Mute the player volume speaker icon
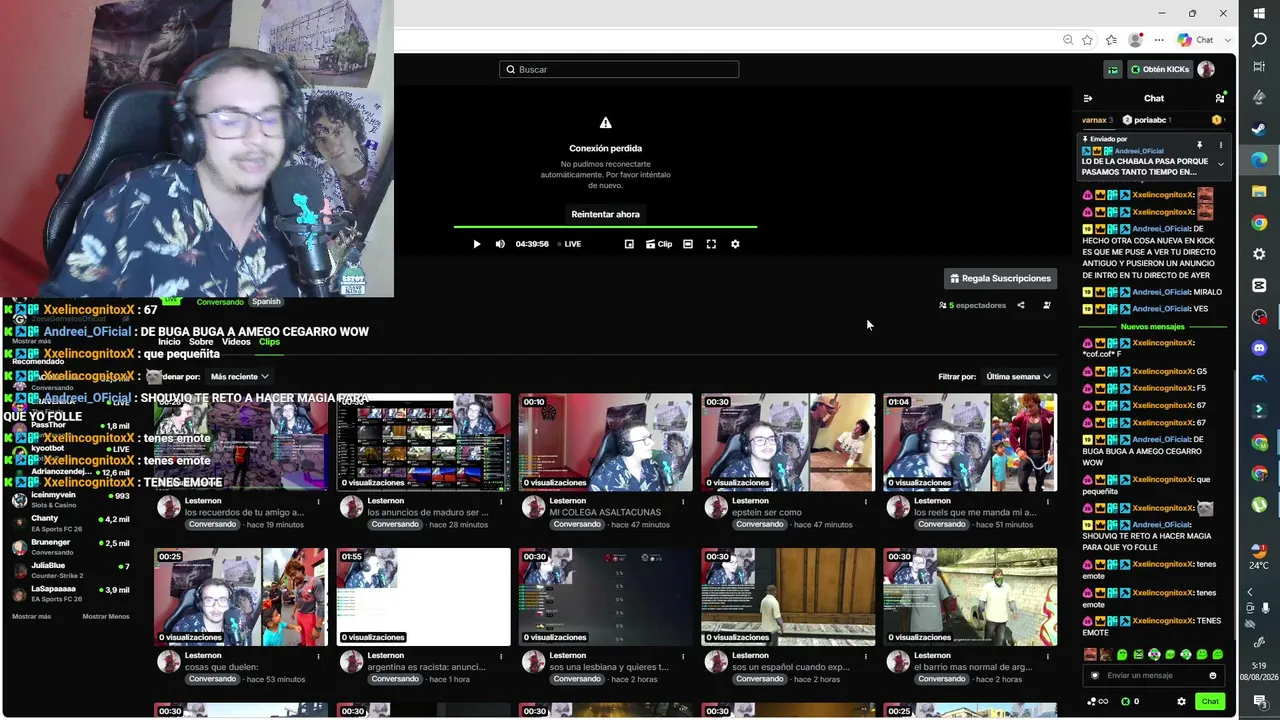 pyautogui.click(x=500, y=244)
